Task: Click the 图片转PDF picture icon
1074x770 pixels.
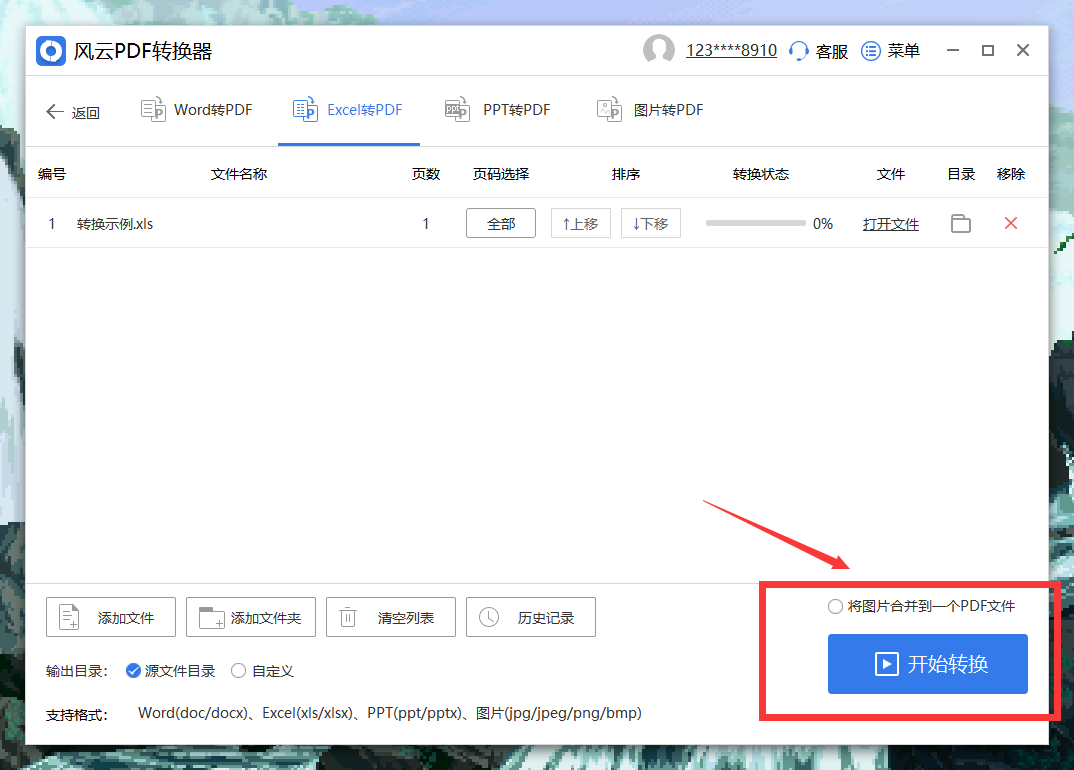Action: pyautogui.click(x=609, y=110)
